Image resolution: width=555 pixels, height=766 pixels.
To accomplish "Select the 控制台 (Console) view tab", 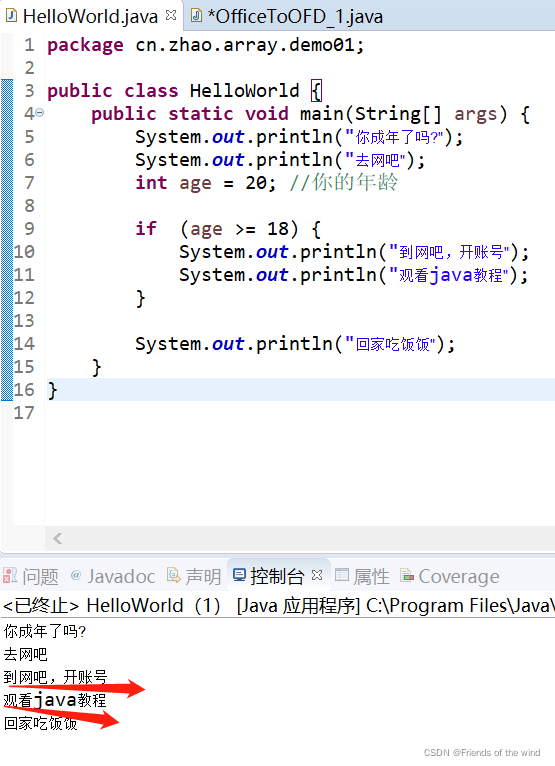I will 277,576.
